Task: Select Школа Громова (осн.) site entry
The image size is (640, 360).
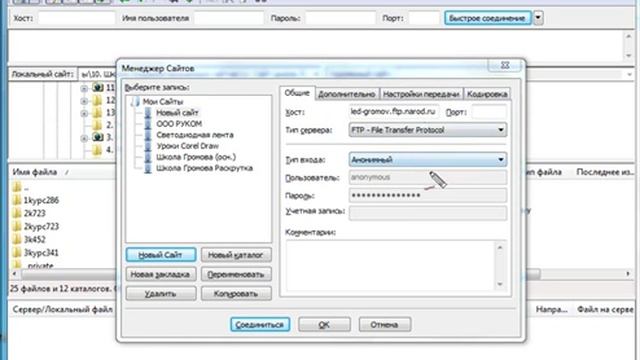Action: click(196, 157)
